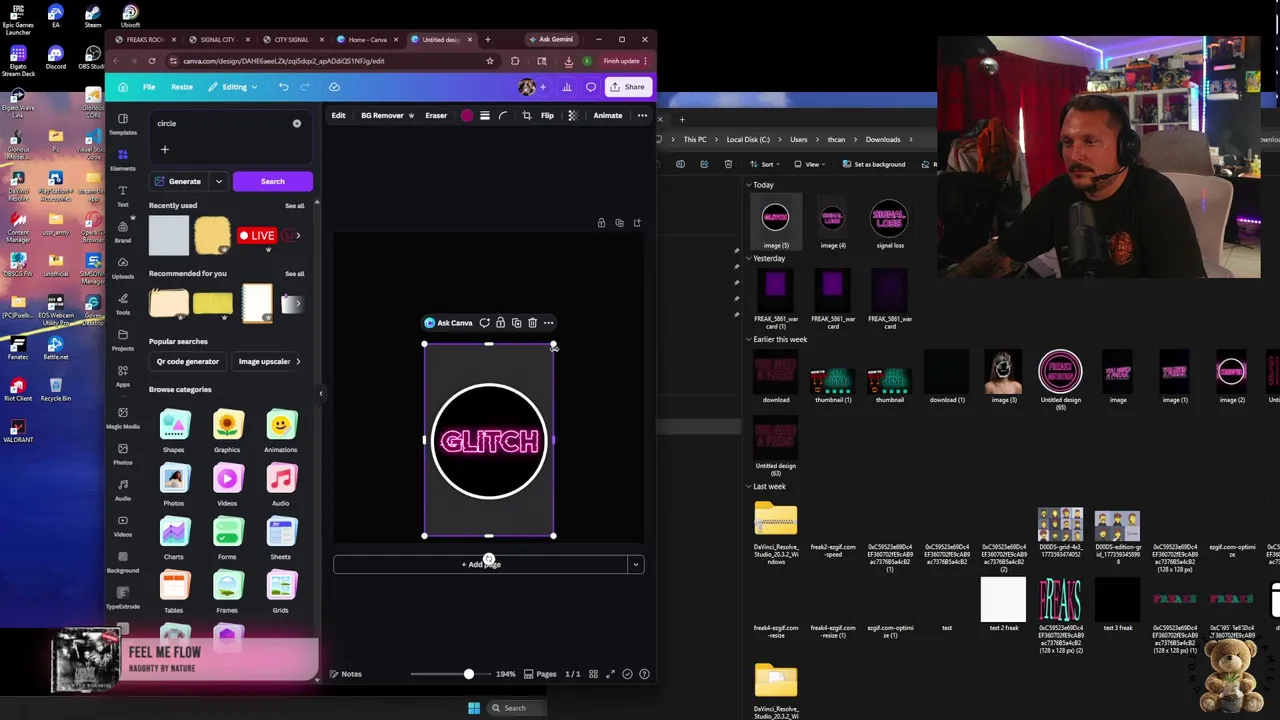Open the Magic Media sidebar app
1280x720 pixels.
tap(123, 418)
